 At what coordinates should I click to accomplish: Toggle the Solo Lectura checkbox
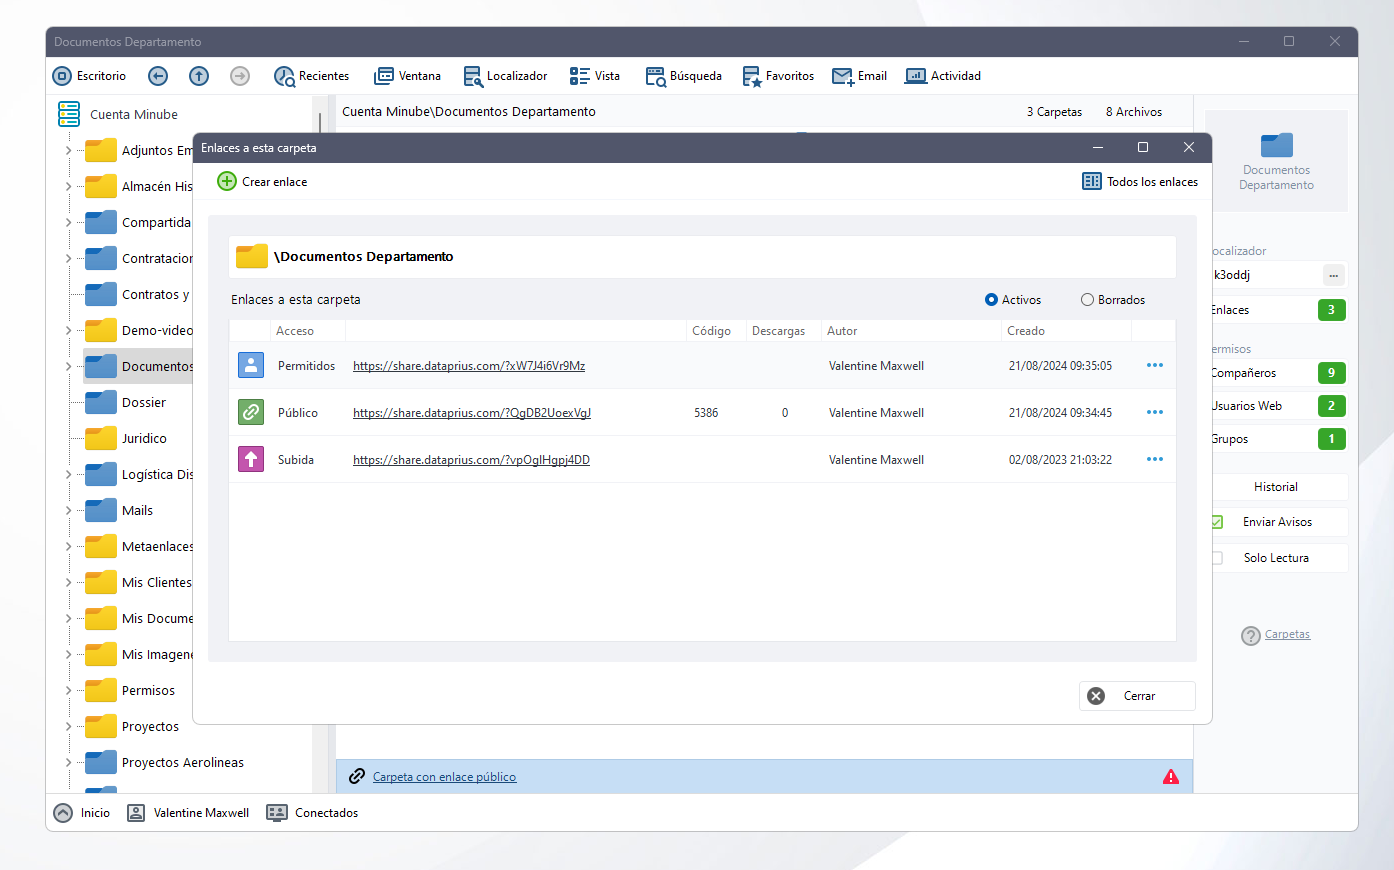coord(1217,558)
